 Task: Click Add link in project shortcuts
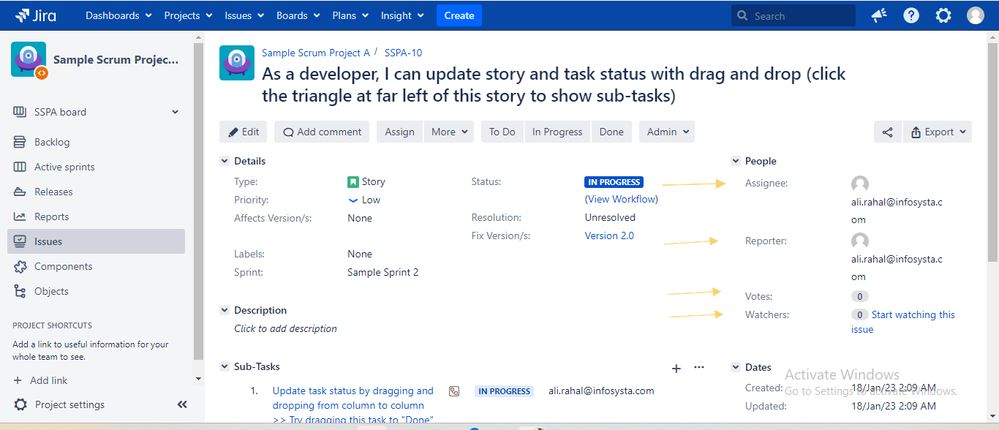41,380
